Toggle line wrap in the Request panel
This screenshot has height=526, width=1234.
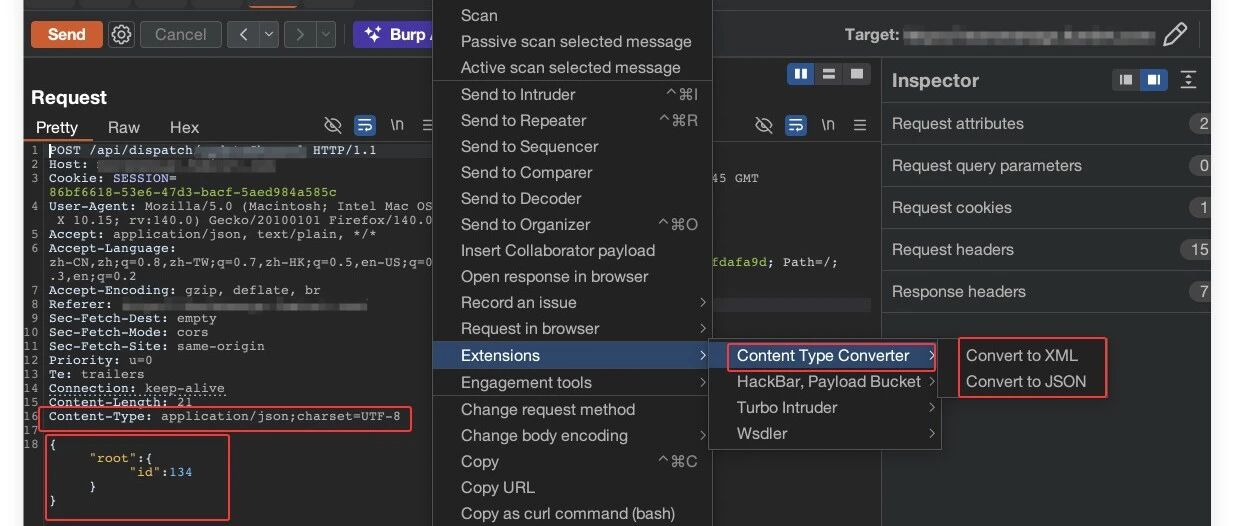pos(365,125)
